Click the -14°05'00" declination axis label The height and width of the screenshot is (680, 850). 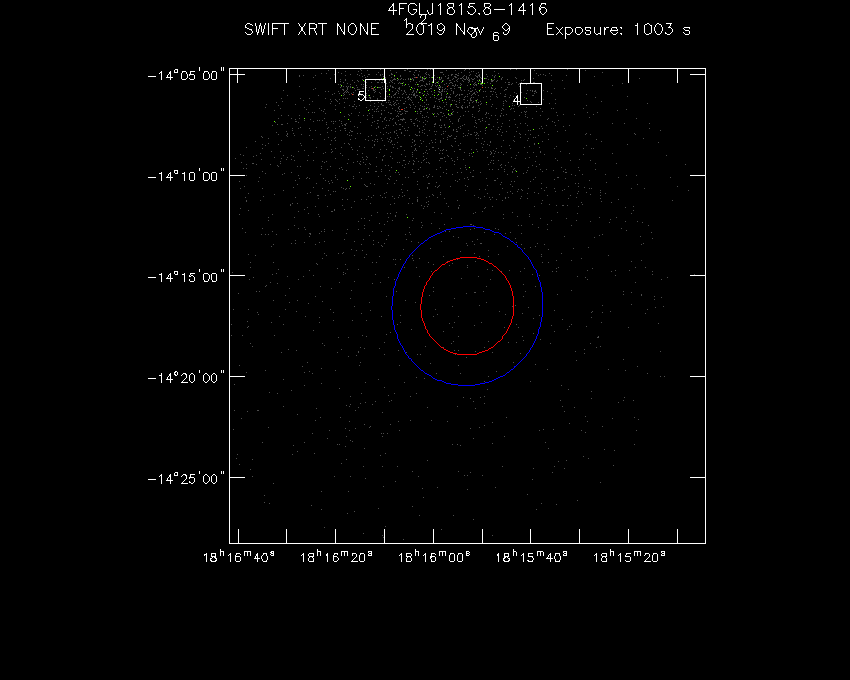pyautogui.click(x=186, y=75)
